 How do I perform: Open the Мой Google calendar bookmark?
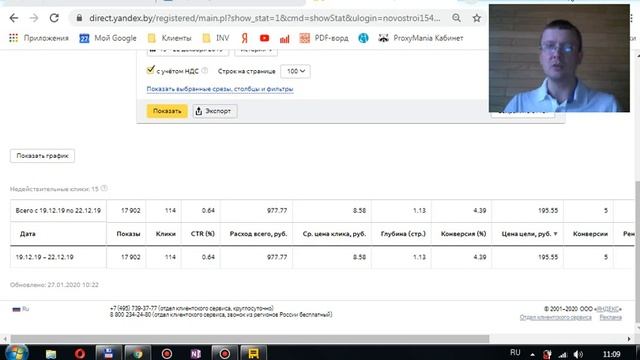click(x=108, y=38)
